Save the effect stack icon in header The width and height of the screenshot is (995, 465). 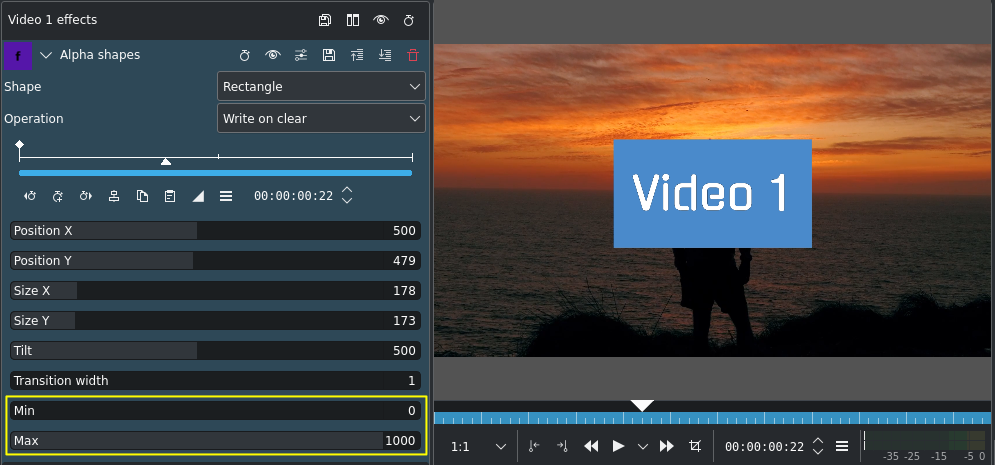click(325, 20)
